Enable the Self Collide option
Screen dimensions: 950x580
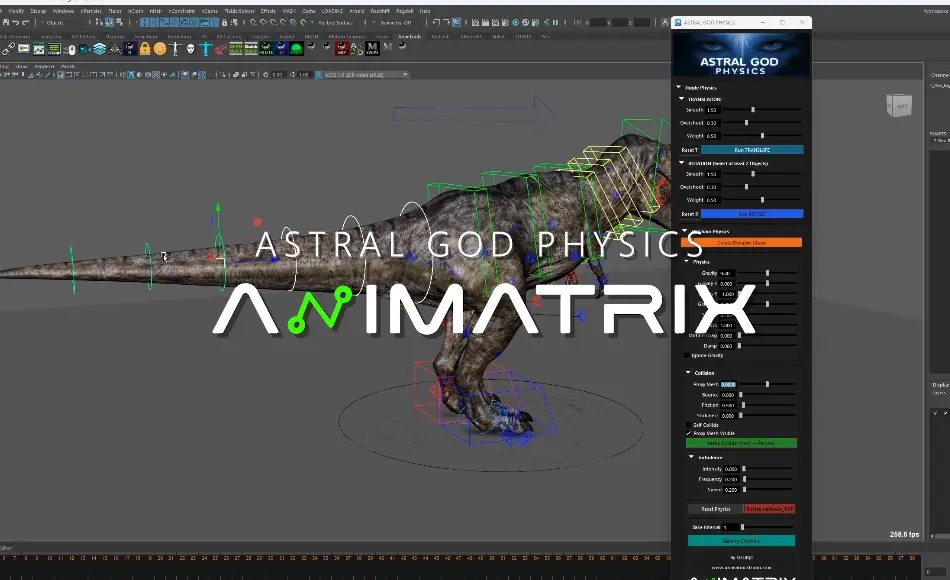pos(687,423)
